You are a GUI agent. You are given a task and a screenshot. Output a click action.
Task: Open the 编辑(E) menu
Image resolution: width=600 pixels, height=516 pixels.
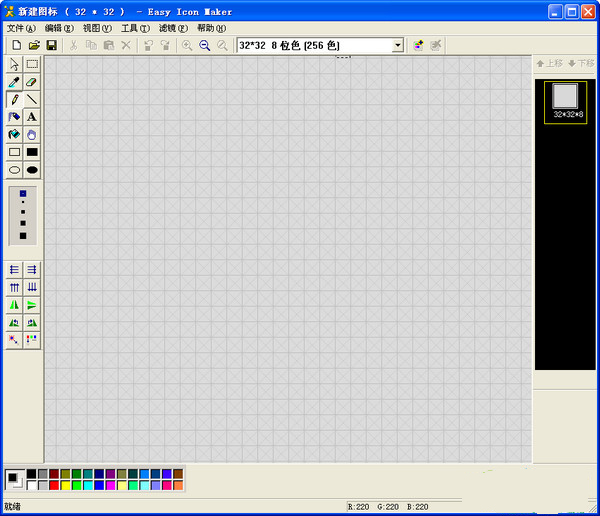click(59, 28)
